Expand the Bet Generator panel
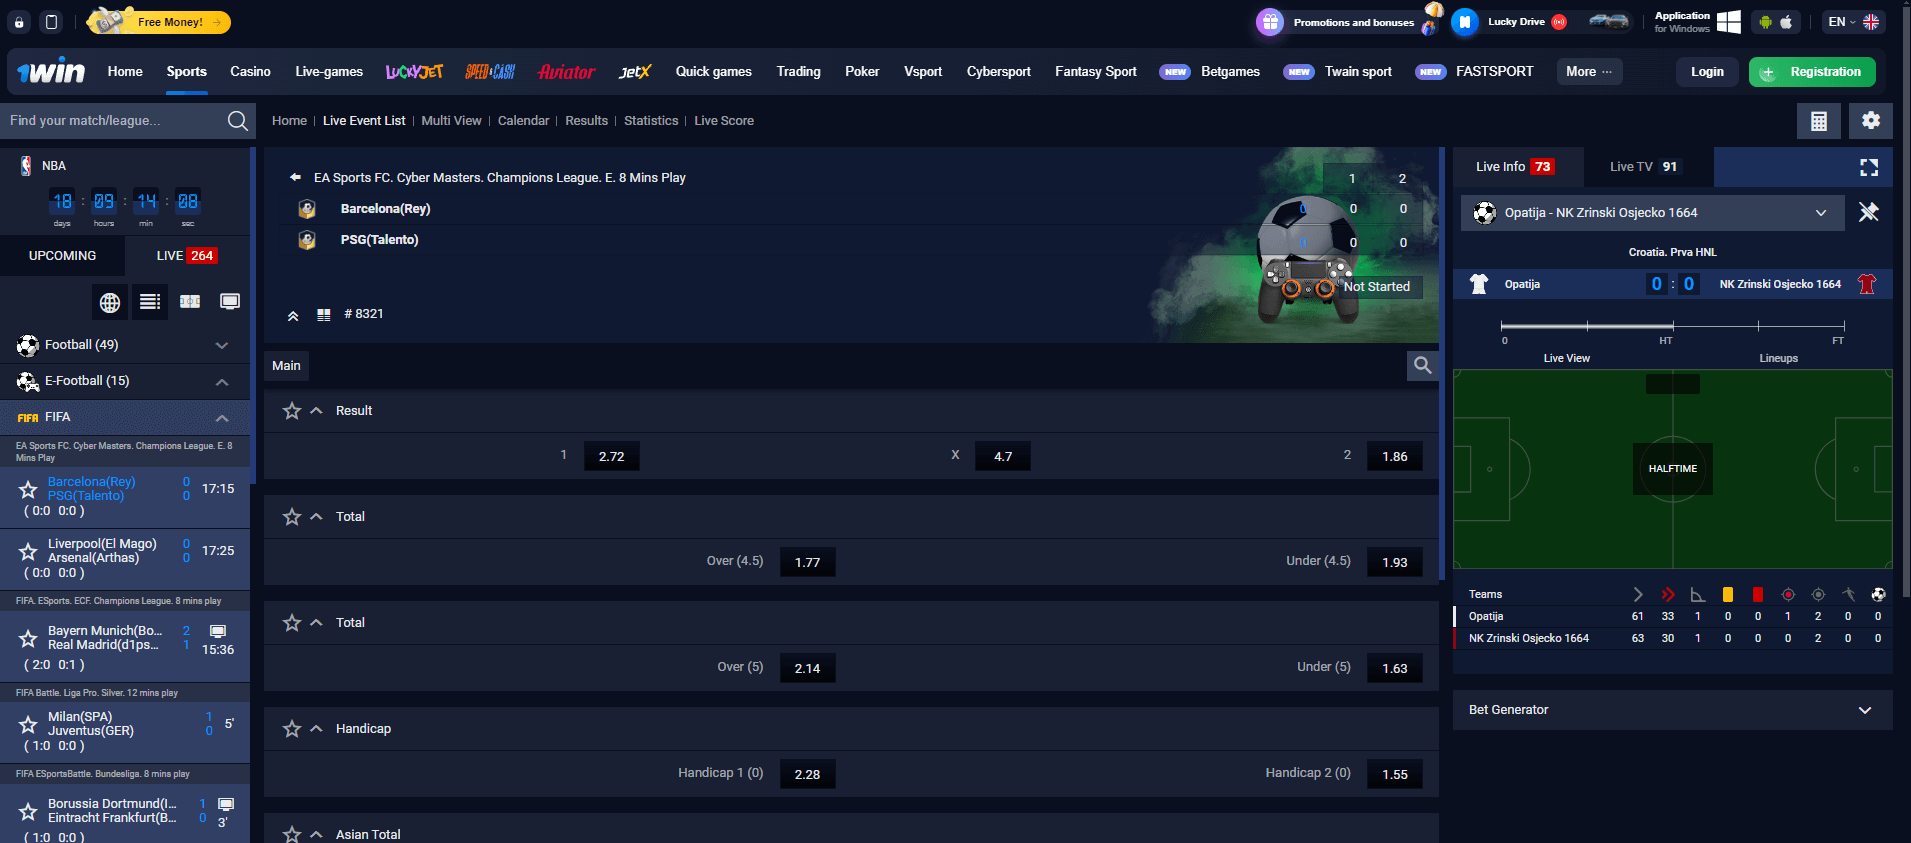Image resolution: width=1911 pixels, height=843 pixels. tap(1672, 710)
